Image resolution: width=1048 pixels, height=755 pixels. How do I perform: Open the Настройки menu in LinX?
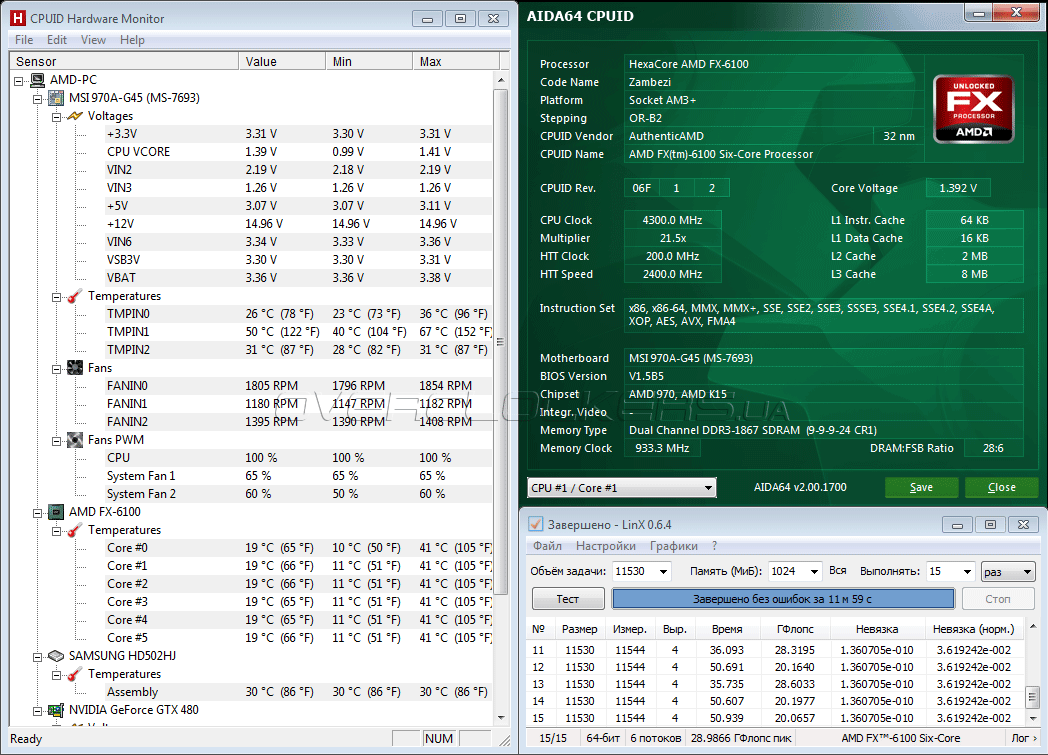[605, 546]
